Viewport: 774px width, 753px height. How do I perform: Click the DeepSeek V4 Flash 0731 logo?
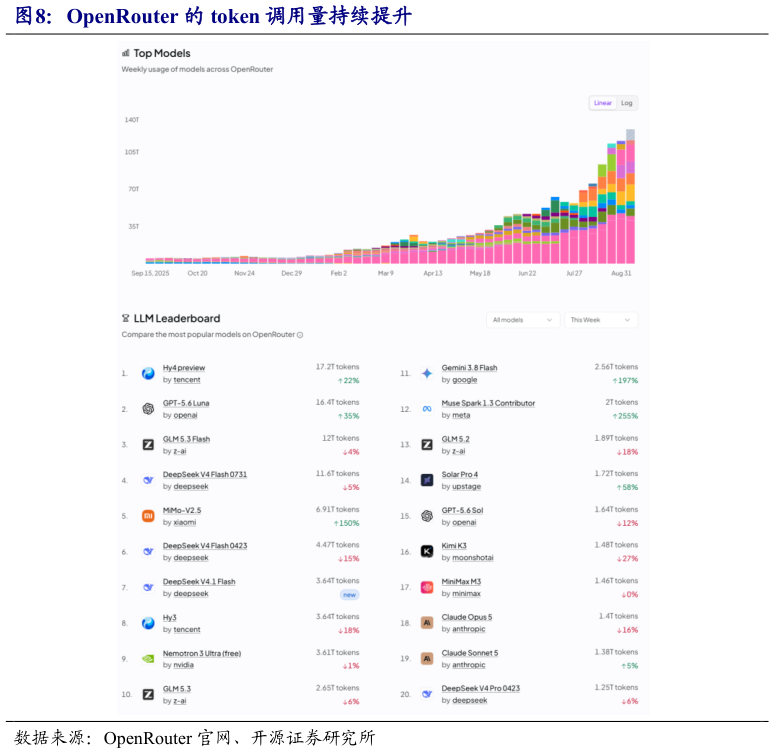click(148, 480)
